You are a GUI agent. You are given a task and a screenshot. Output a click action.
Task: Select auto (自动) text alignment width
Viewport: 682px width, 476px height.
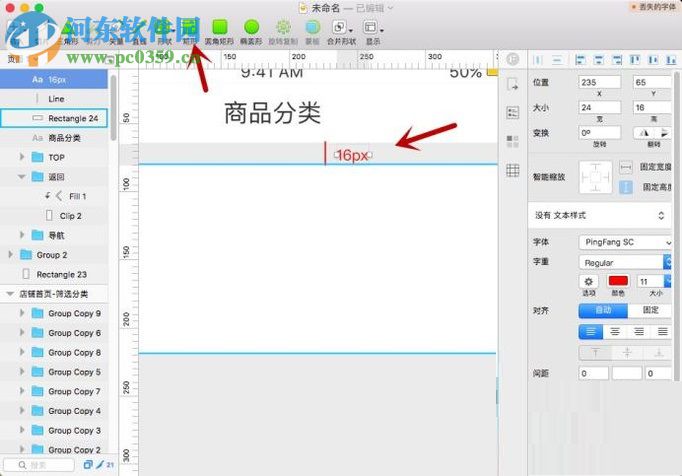click(603, 310)
